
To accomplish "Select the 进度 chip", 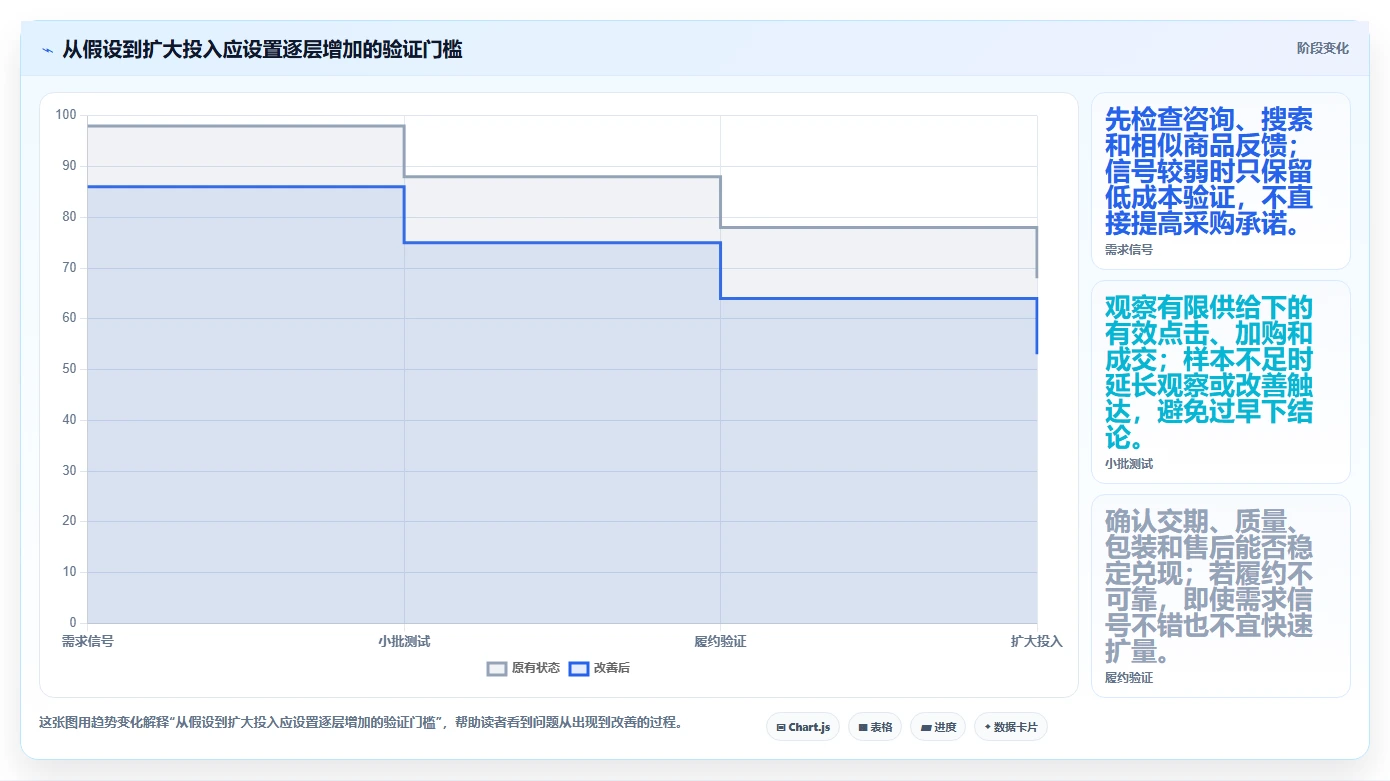I will 938,727.
